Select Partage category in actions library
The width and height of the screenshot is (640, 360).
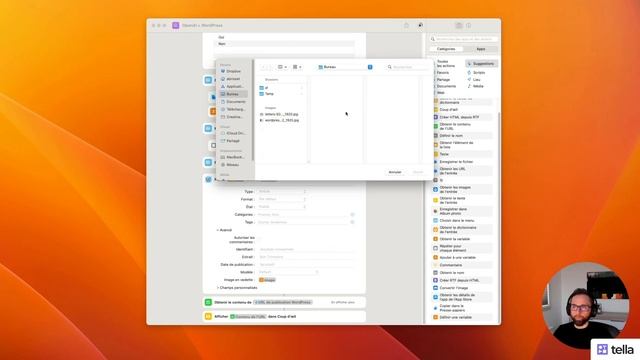(x=444, y=80)
